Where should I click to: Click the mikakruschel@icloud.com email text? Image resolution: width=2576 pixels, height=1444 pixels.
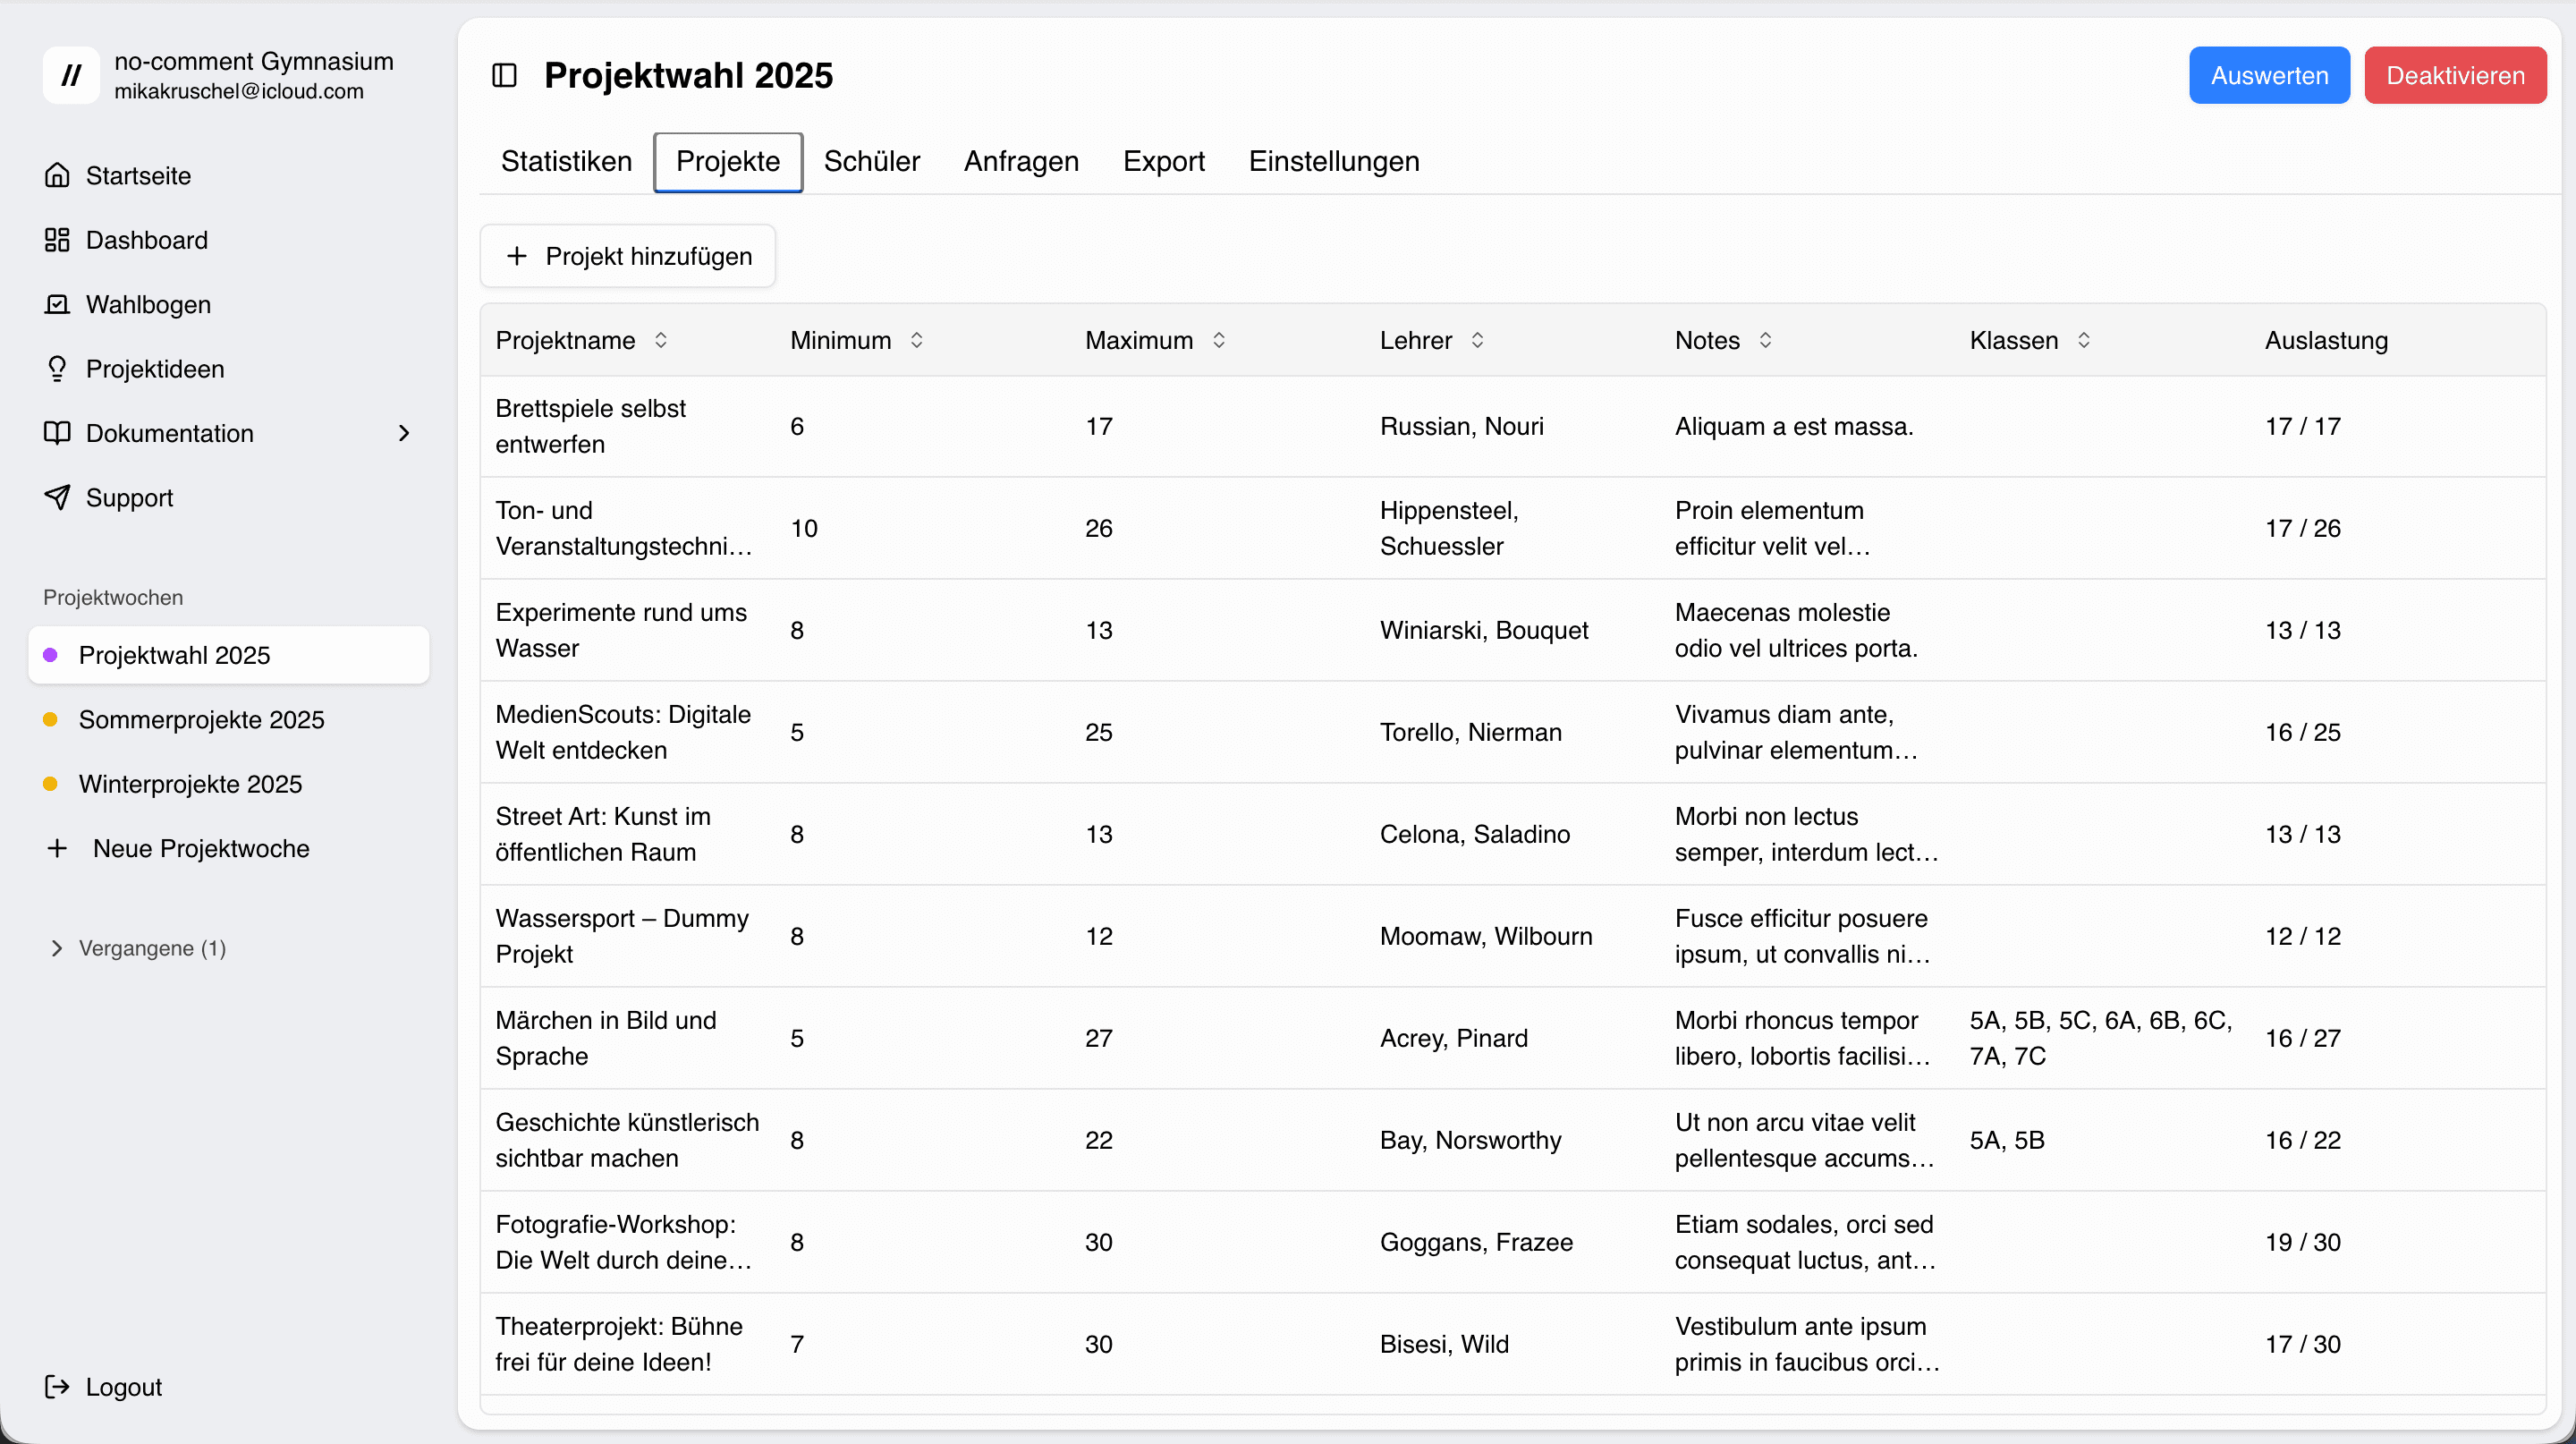pyautogui.click(x=239, y=91)
